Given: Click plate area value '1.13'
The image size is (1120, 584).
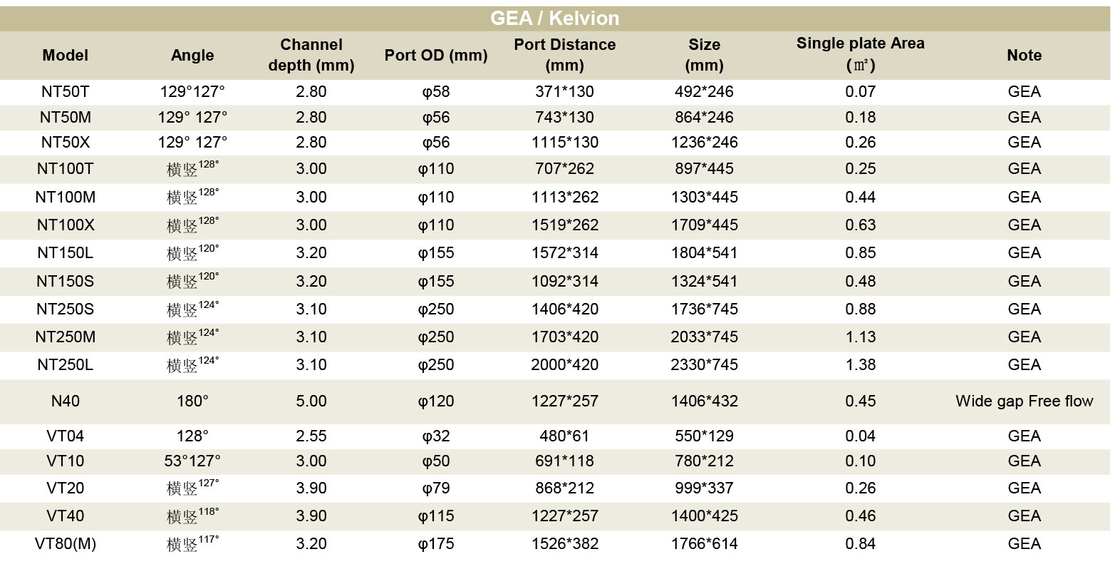Looking at the screenshot, I should pos(860,337).
